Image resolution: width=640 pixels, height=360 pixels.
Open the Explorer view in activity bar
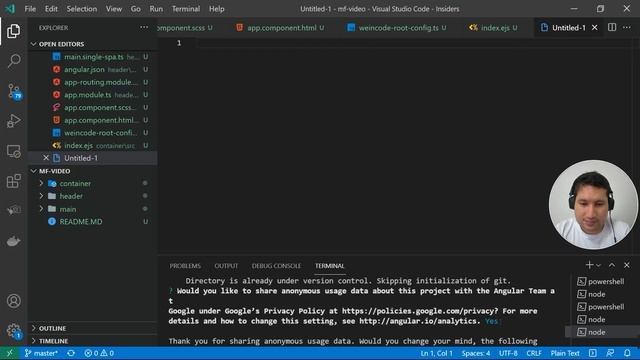(x=13, y=31)
